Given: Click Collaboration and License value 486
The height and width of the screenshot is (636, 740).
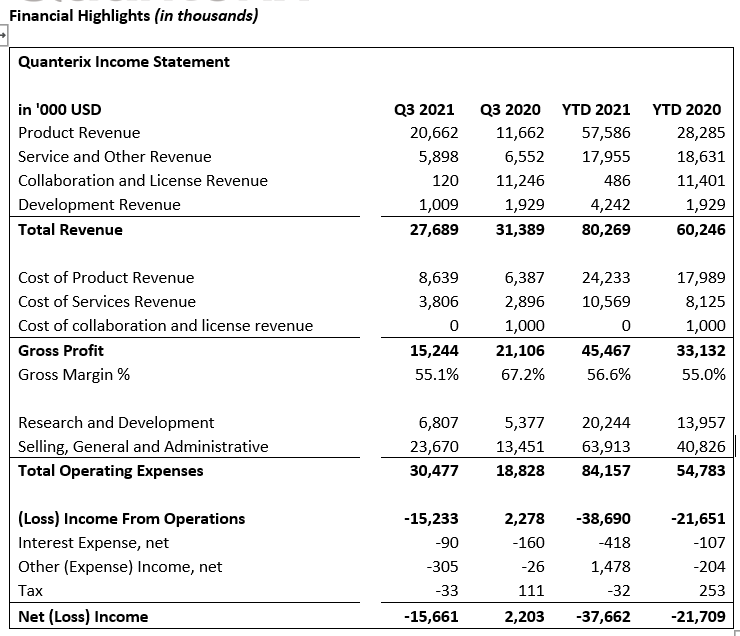Looking at the screenshot, I should coord(617,181).
